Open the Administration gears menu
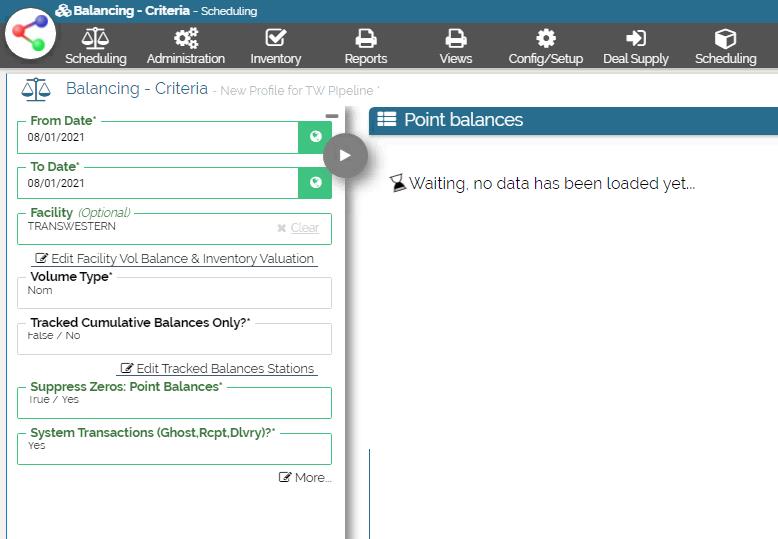Image resolution: width=778 pixels, height=539 pixels. pyautogui.click(x=186, y=47)
